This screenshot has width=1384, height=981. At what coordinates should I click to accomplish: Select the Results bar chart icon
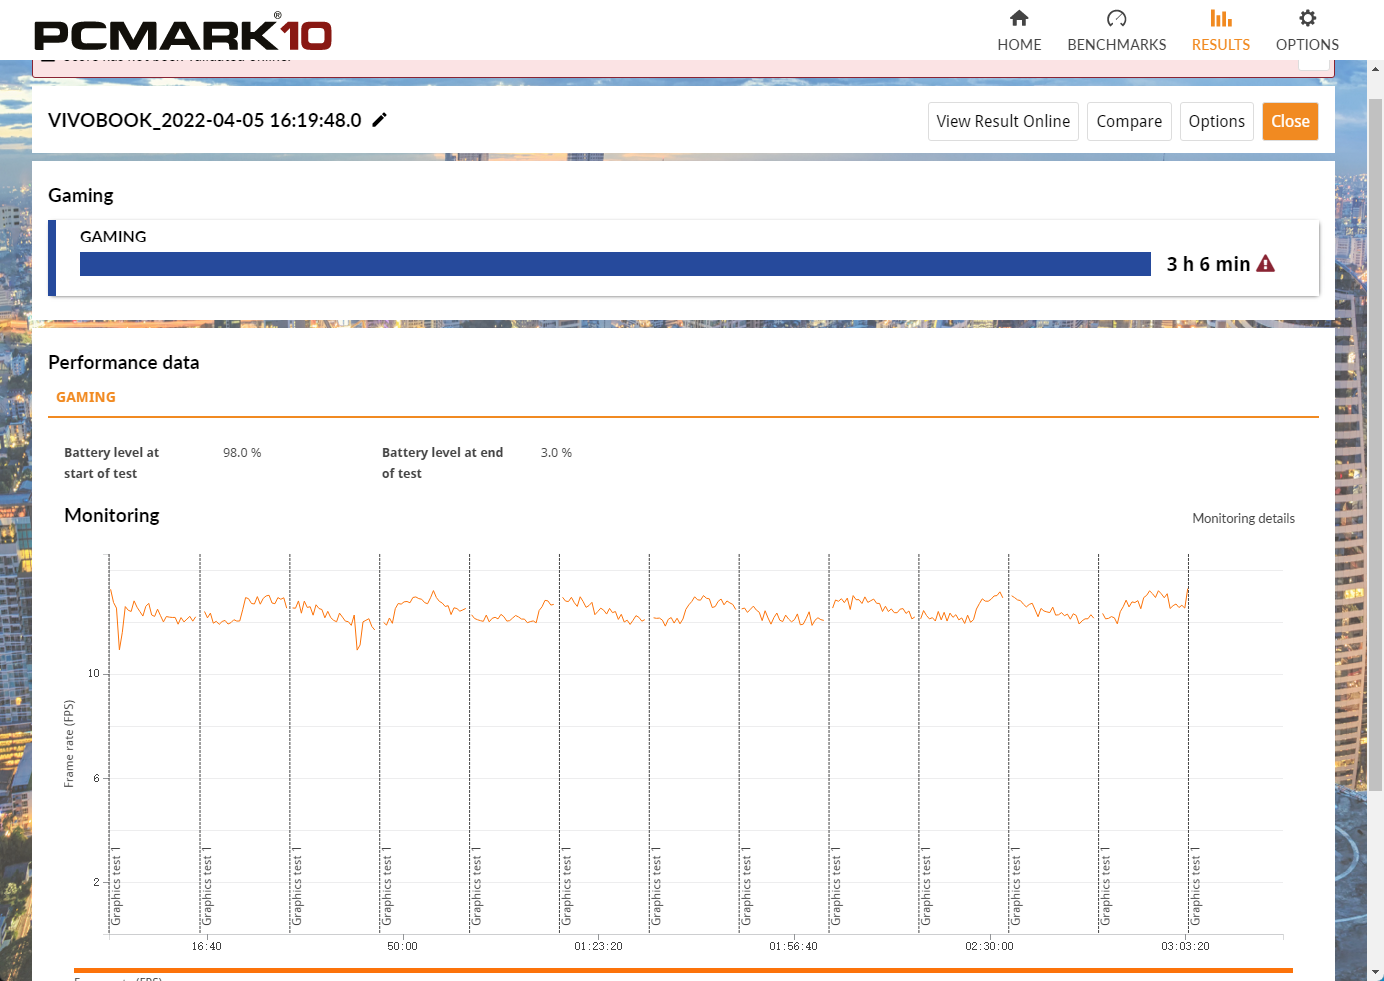coord(1220,19)
